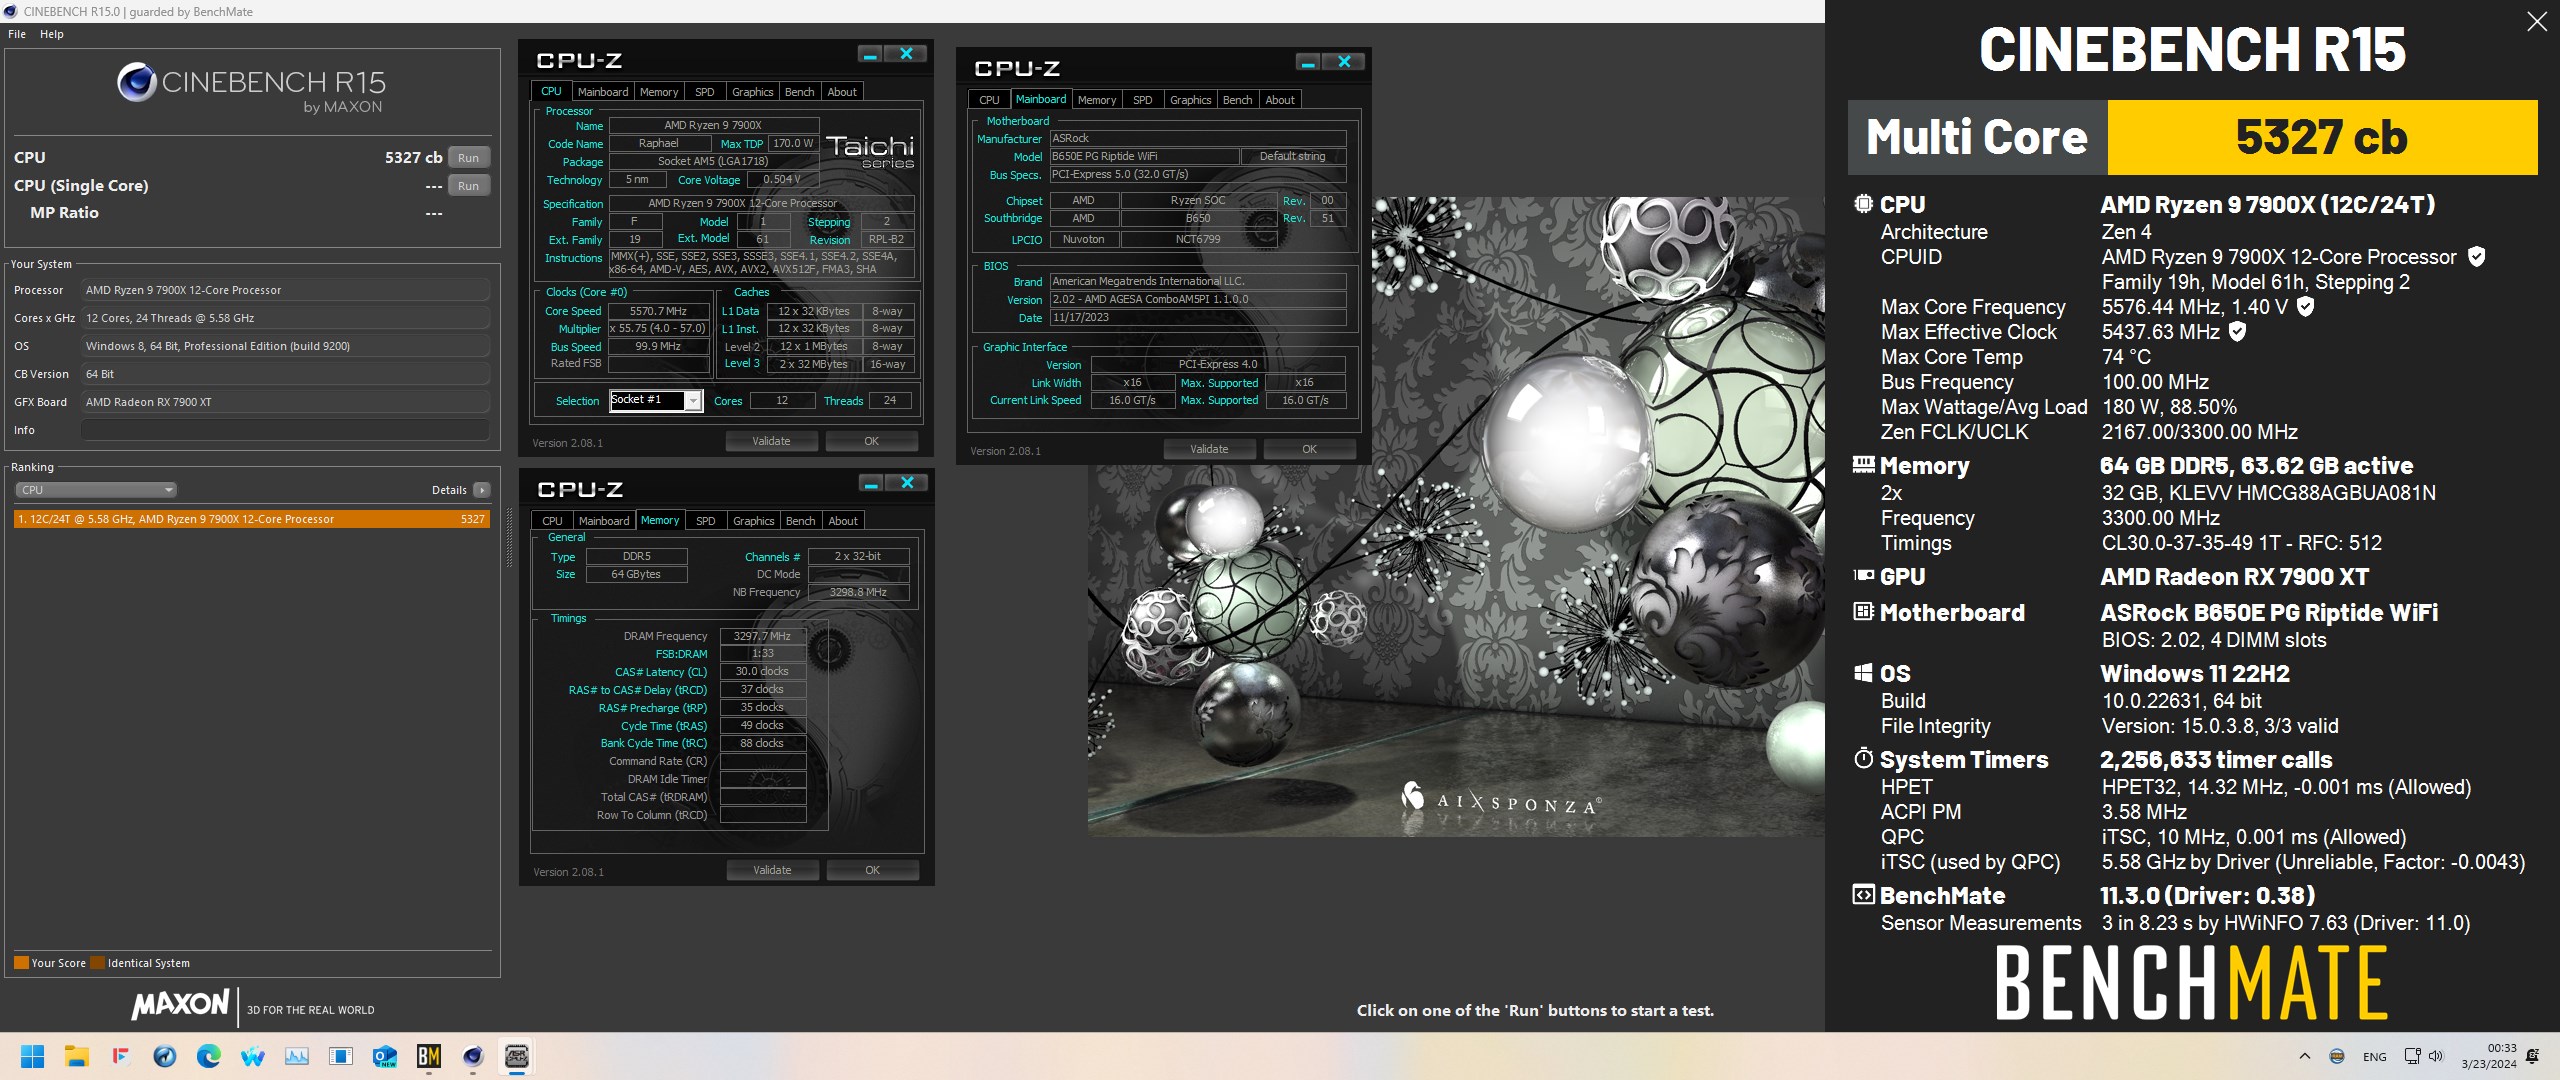Click the Cinebench R15 logo
The width and height of the screenshot is (2560, 1080).
pos(250,88)
